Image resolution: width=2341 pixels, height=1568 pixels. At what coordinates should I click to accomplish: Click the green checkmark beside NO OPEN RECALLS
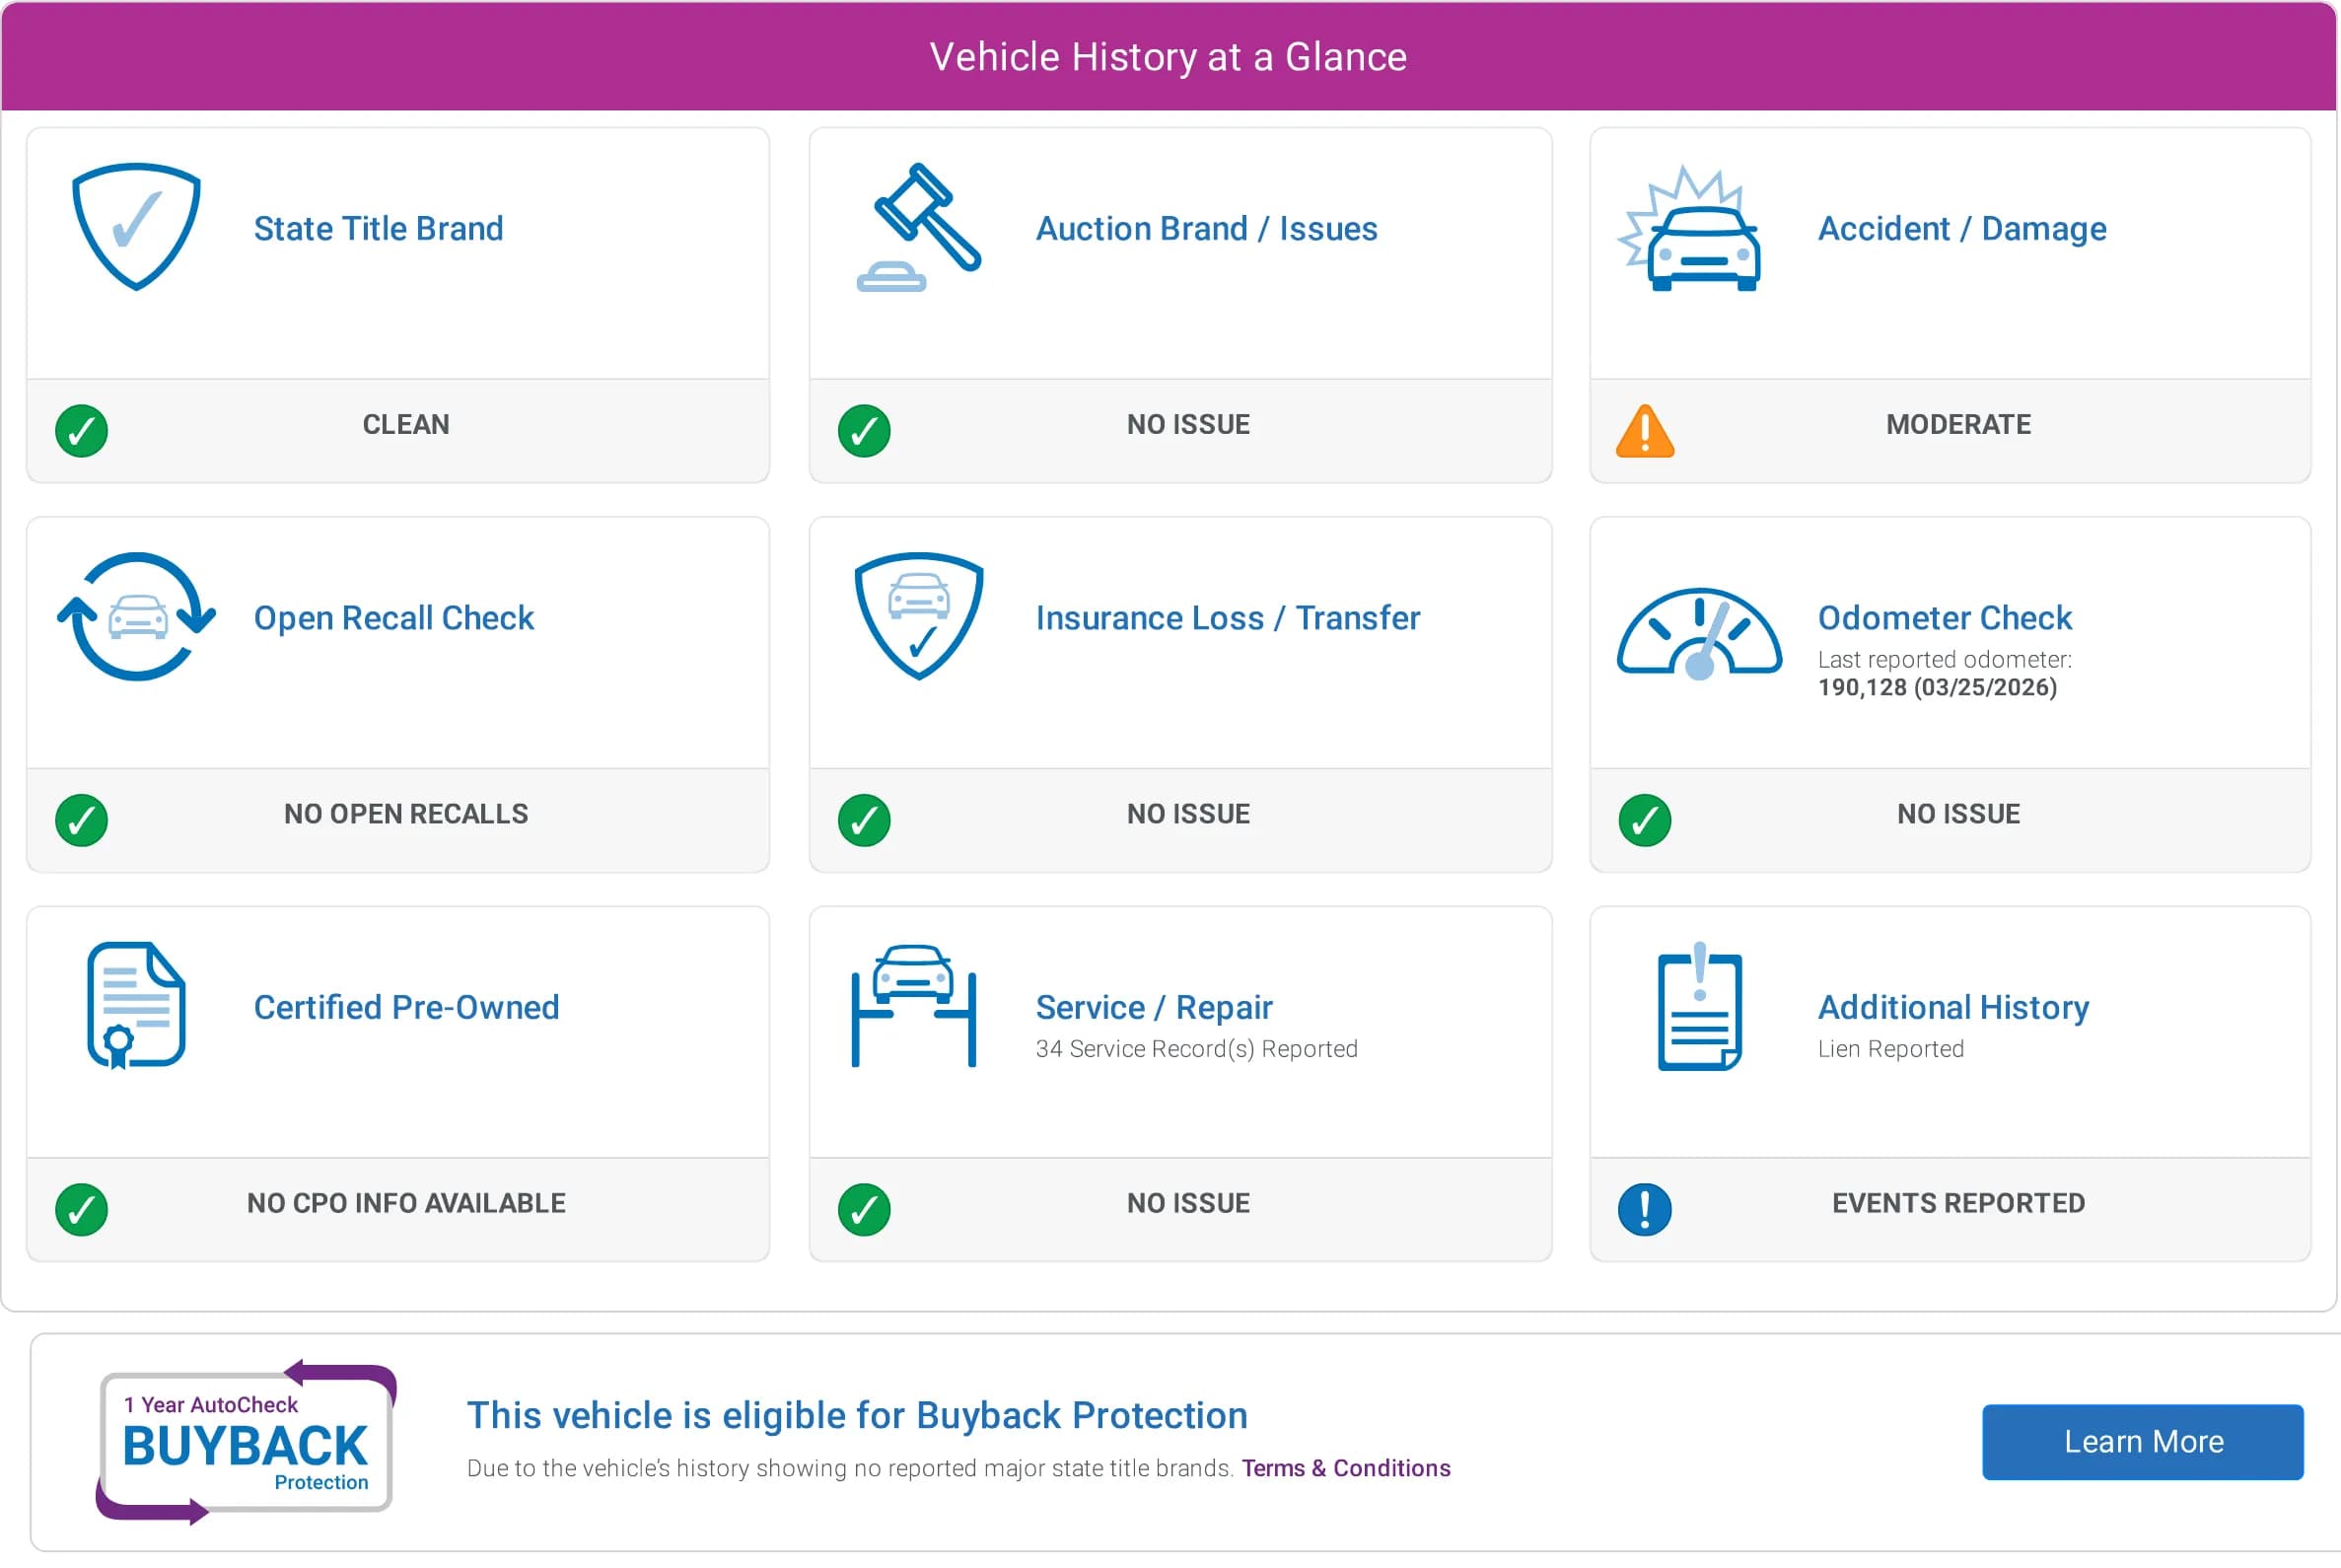[82, 820]
